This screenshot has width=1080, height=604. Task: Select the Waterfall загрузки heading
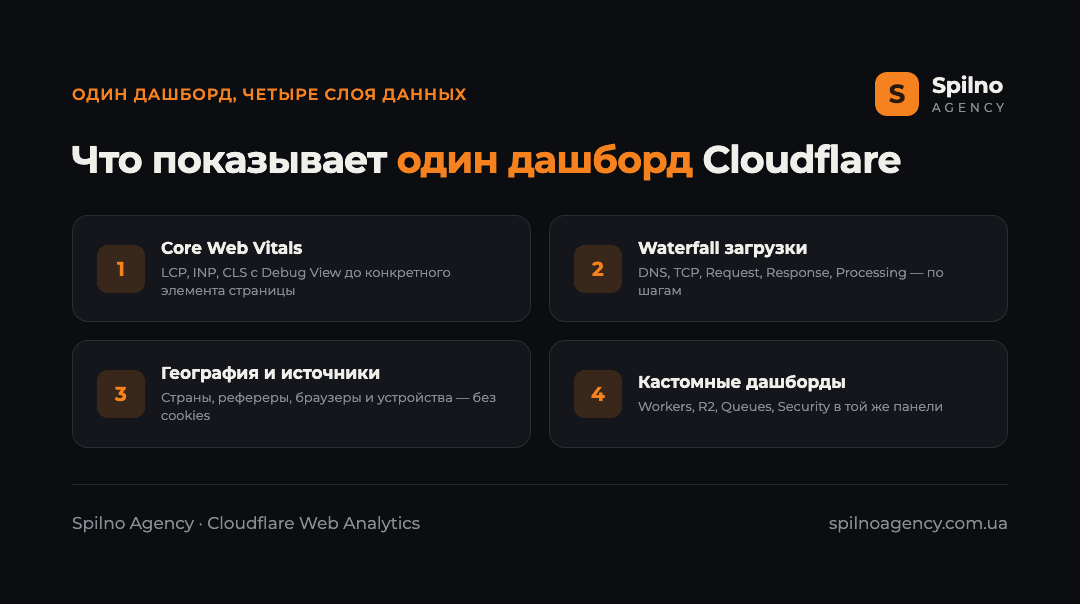tap(722, 248)
